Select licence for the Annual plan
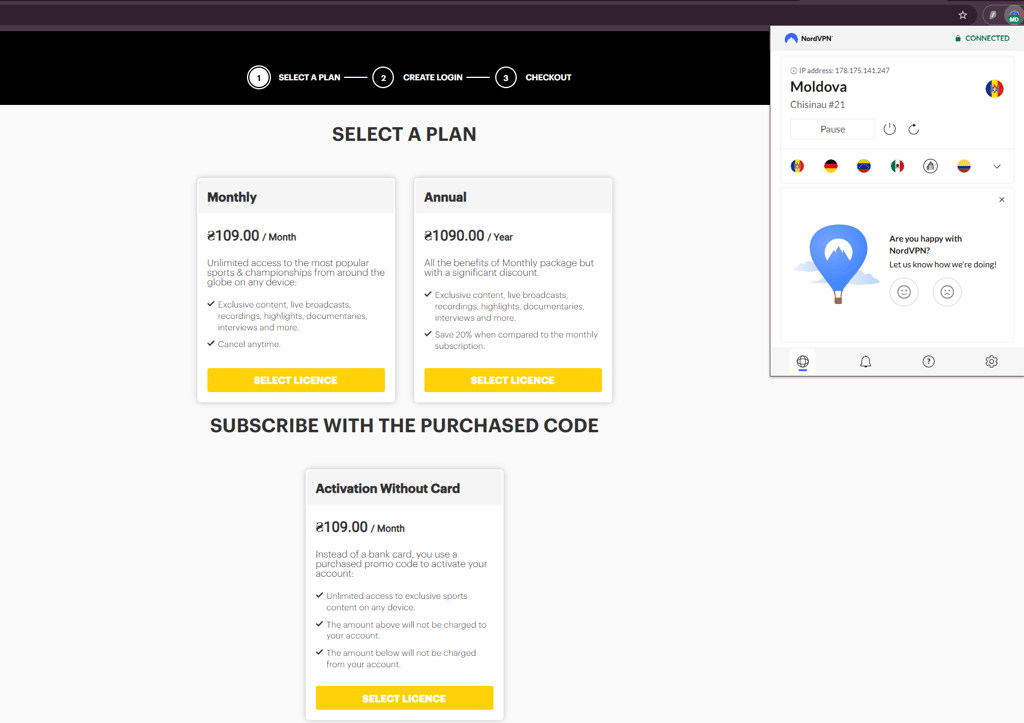Image resolution: width=1024 pixels, height=723 pixels. [x=513, y=380]
